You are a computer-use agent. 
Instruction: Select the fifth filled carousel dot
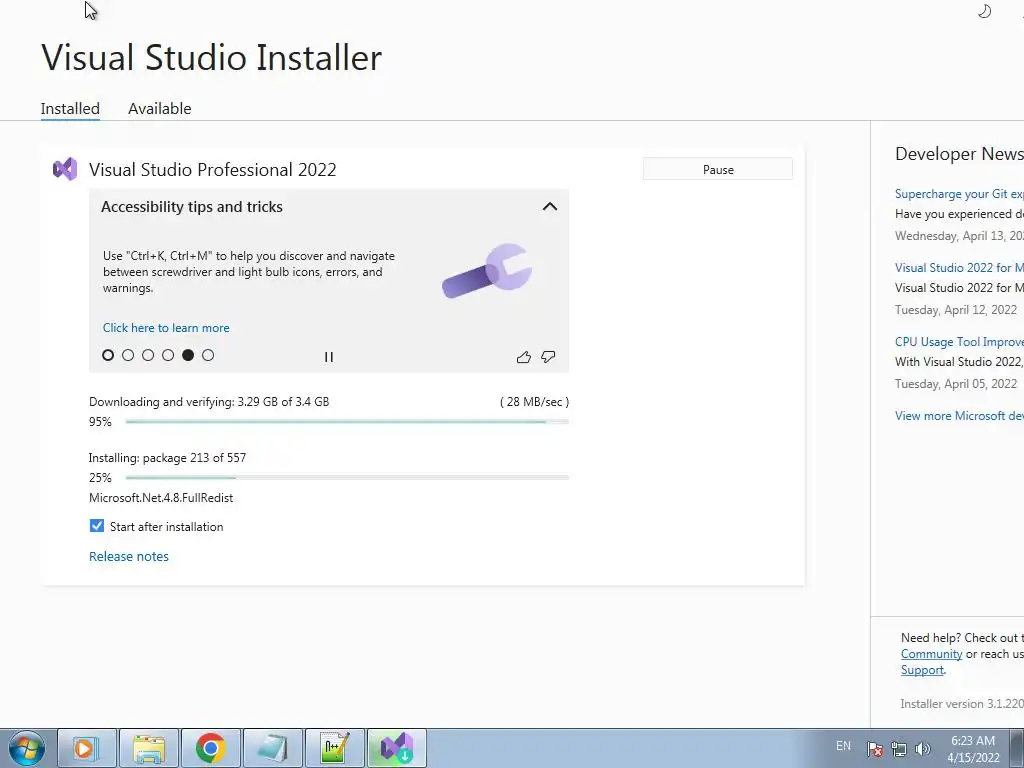point(188,355)
